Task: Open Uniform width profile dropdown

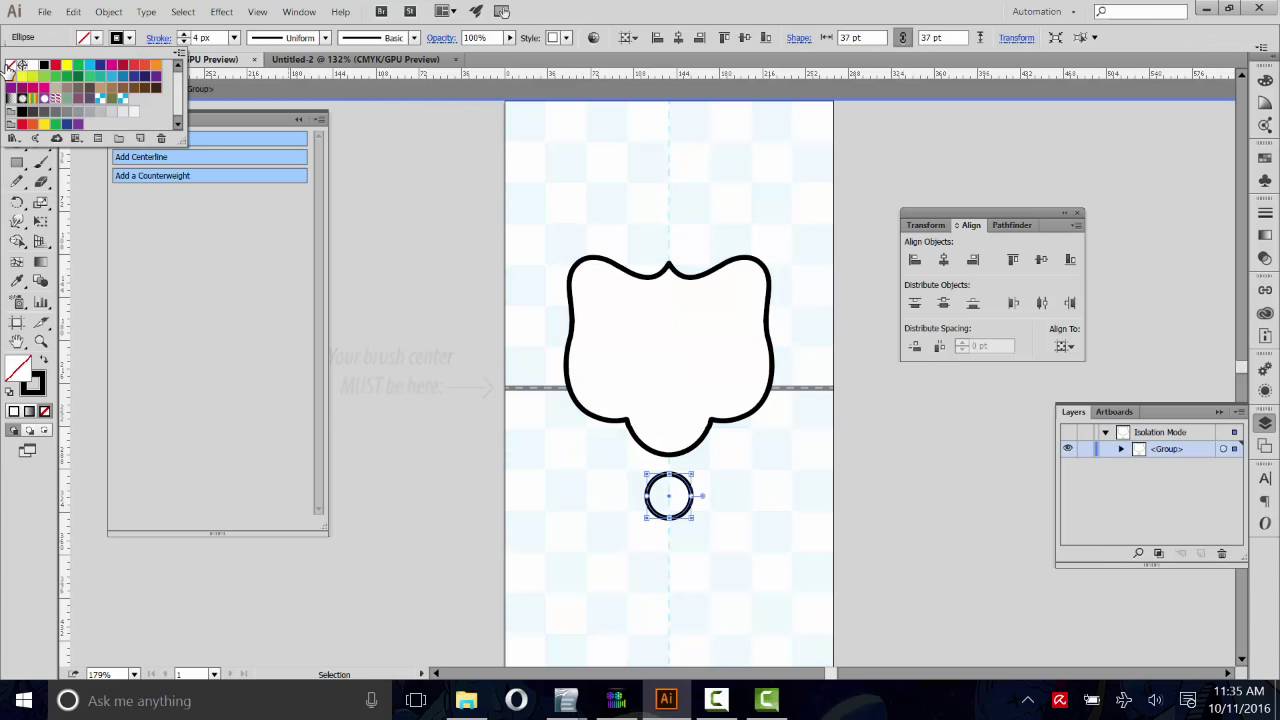Action: pos(325,37)
